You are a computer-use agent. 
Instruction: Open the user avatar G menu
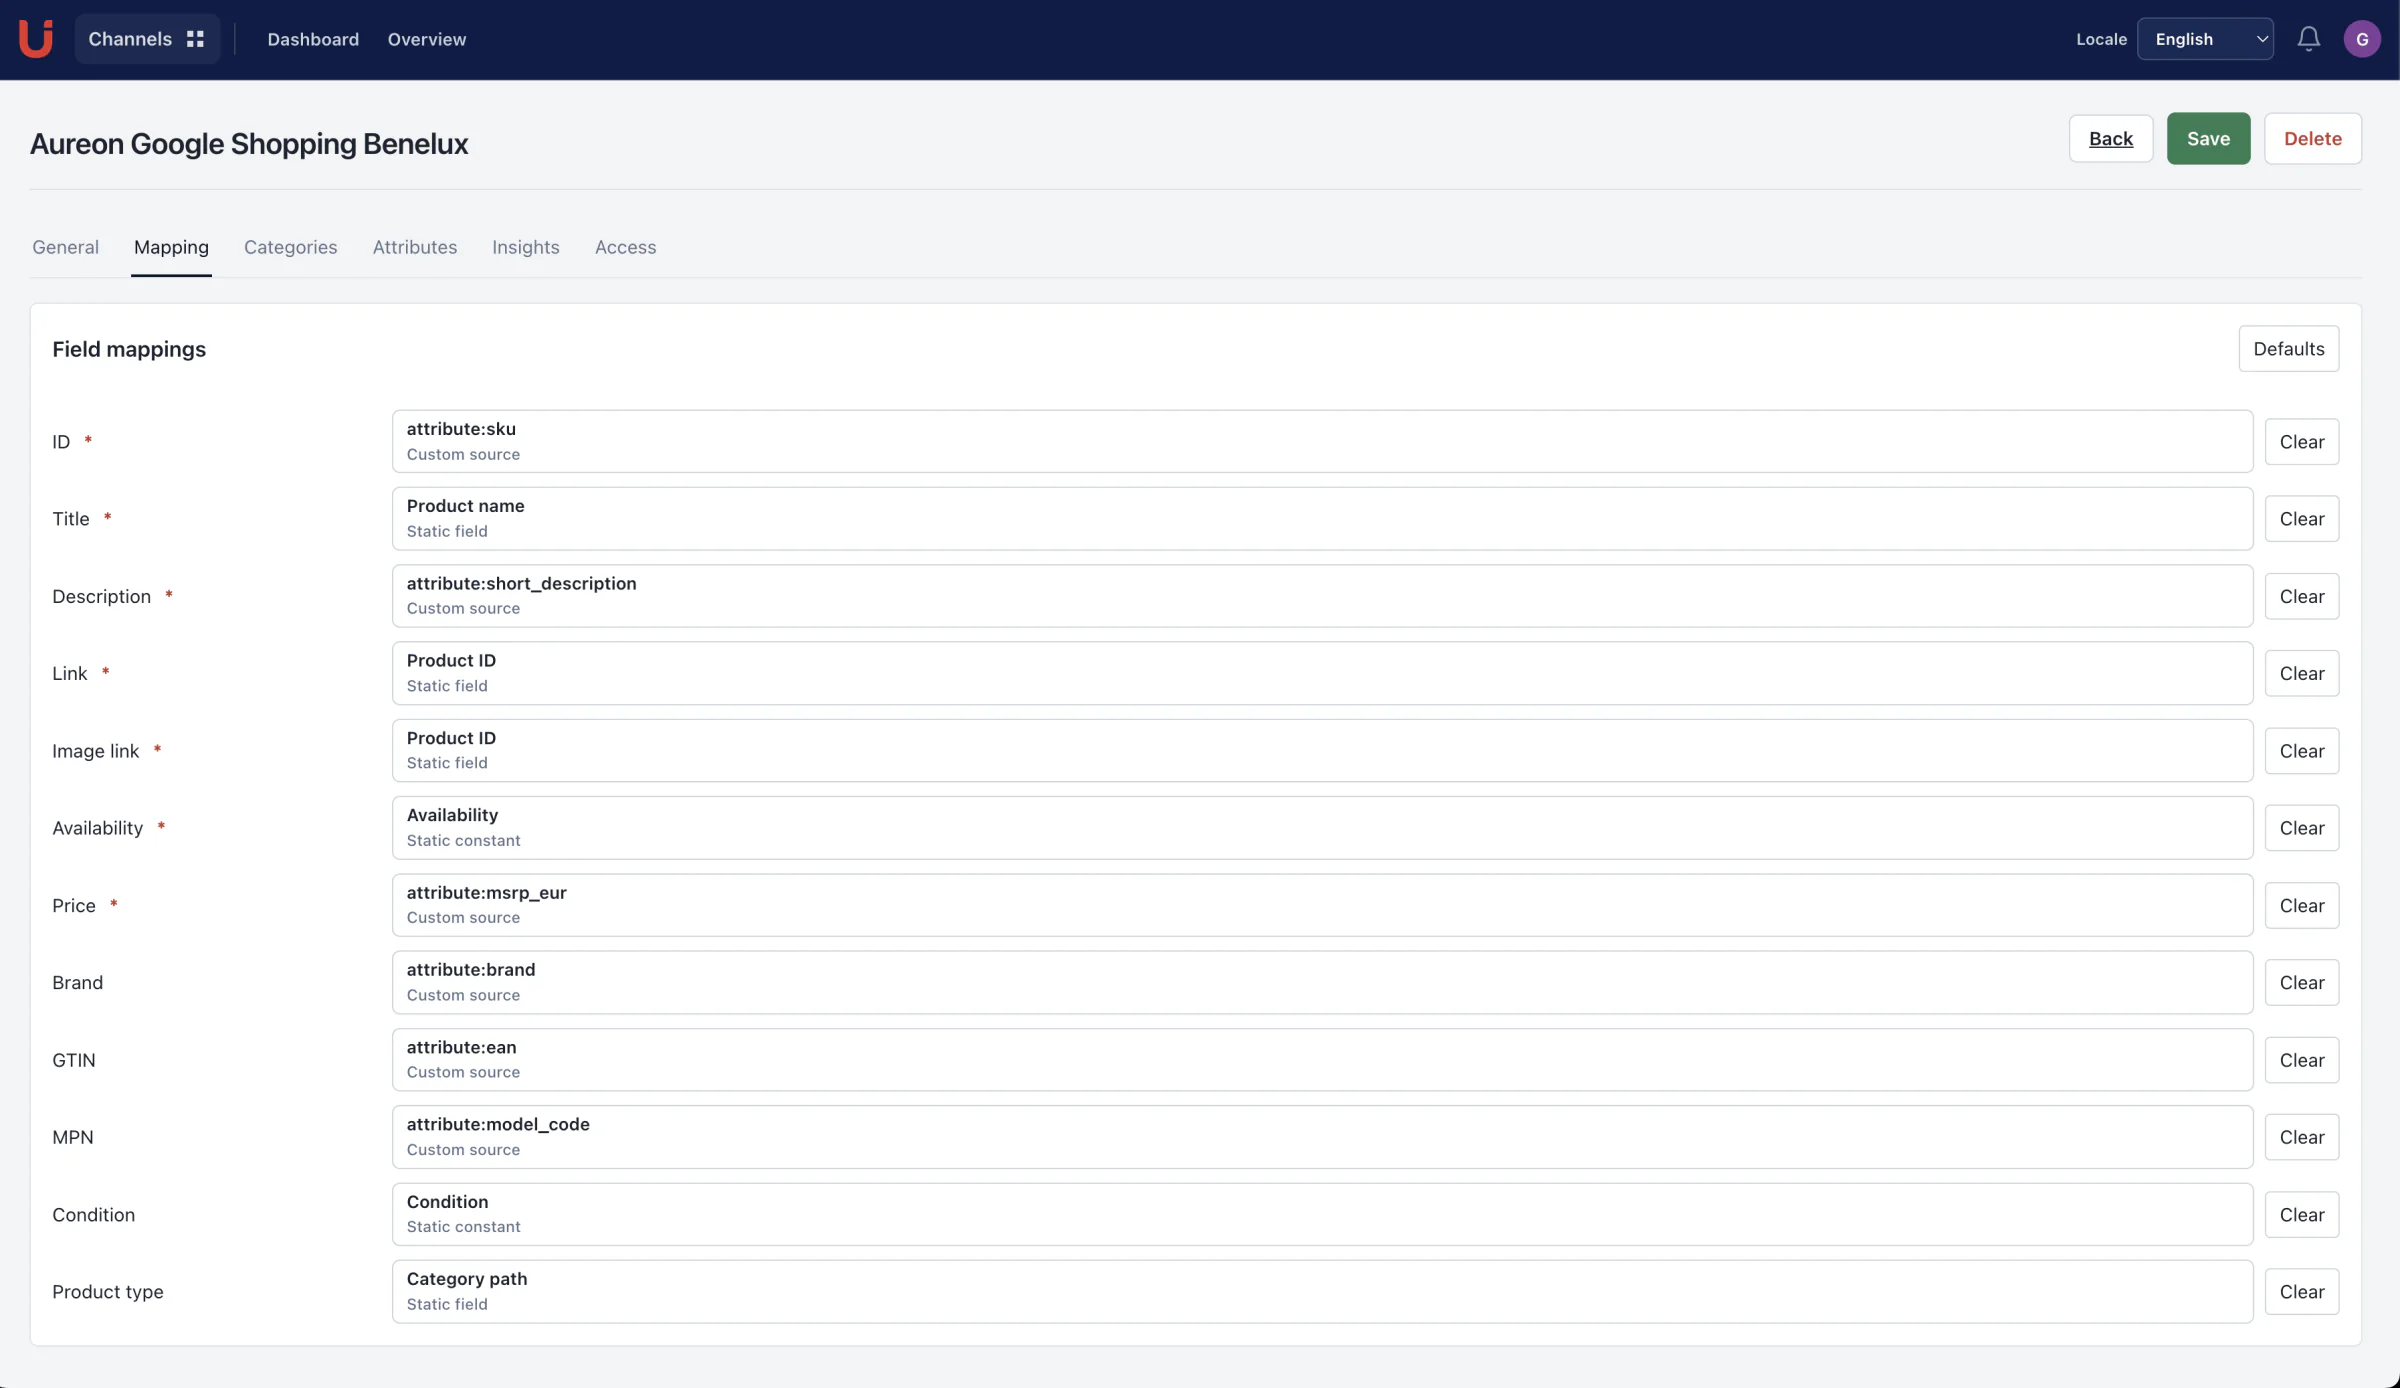(x=2362, y=39)
